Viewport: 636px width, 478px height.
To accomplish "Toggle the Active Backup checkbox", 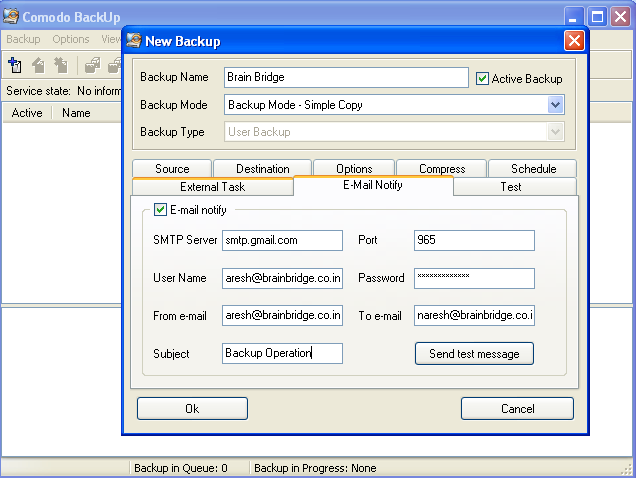I will pos(482,78).
